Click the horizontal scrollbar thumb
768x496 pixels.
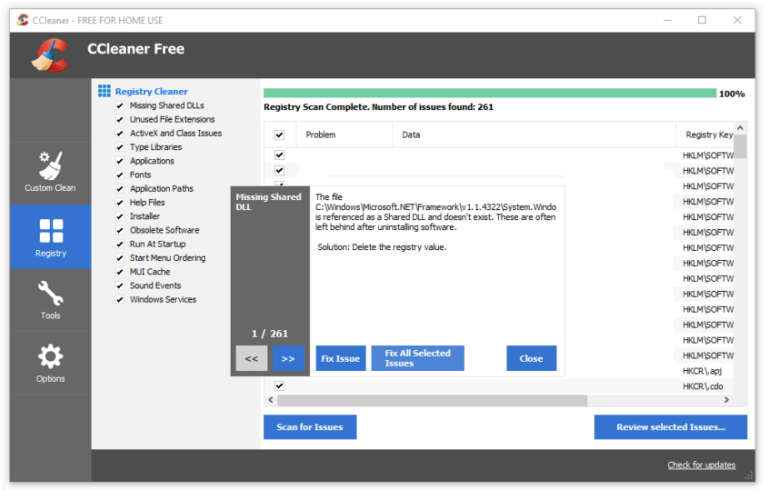tap(432, 401)
